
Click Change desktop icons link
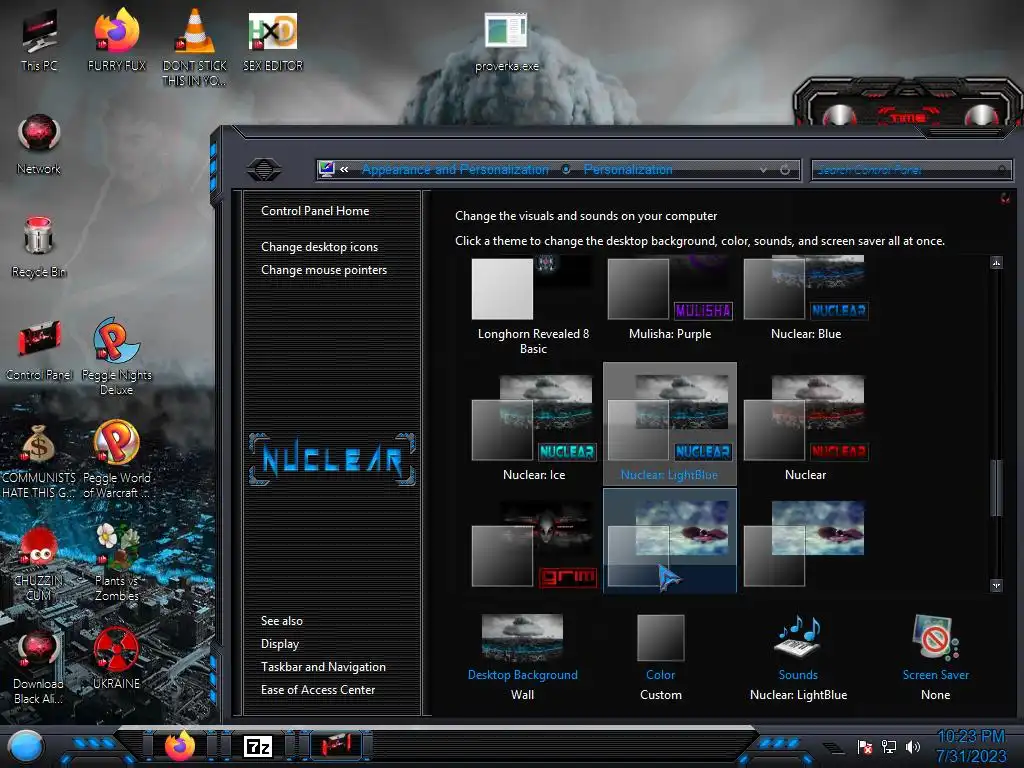(319, 247)
